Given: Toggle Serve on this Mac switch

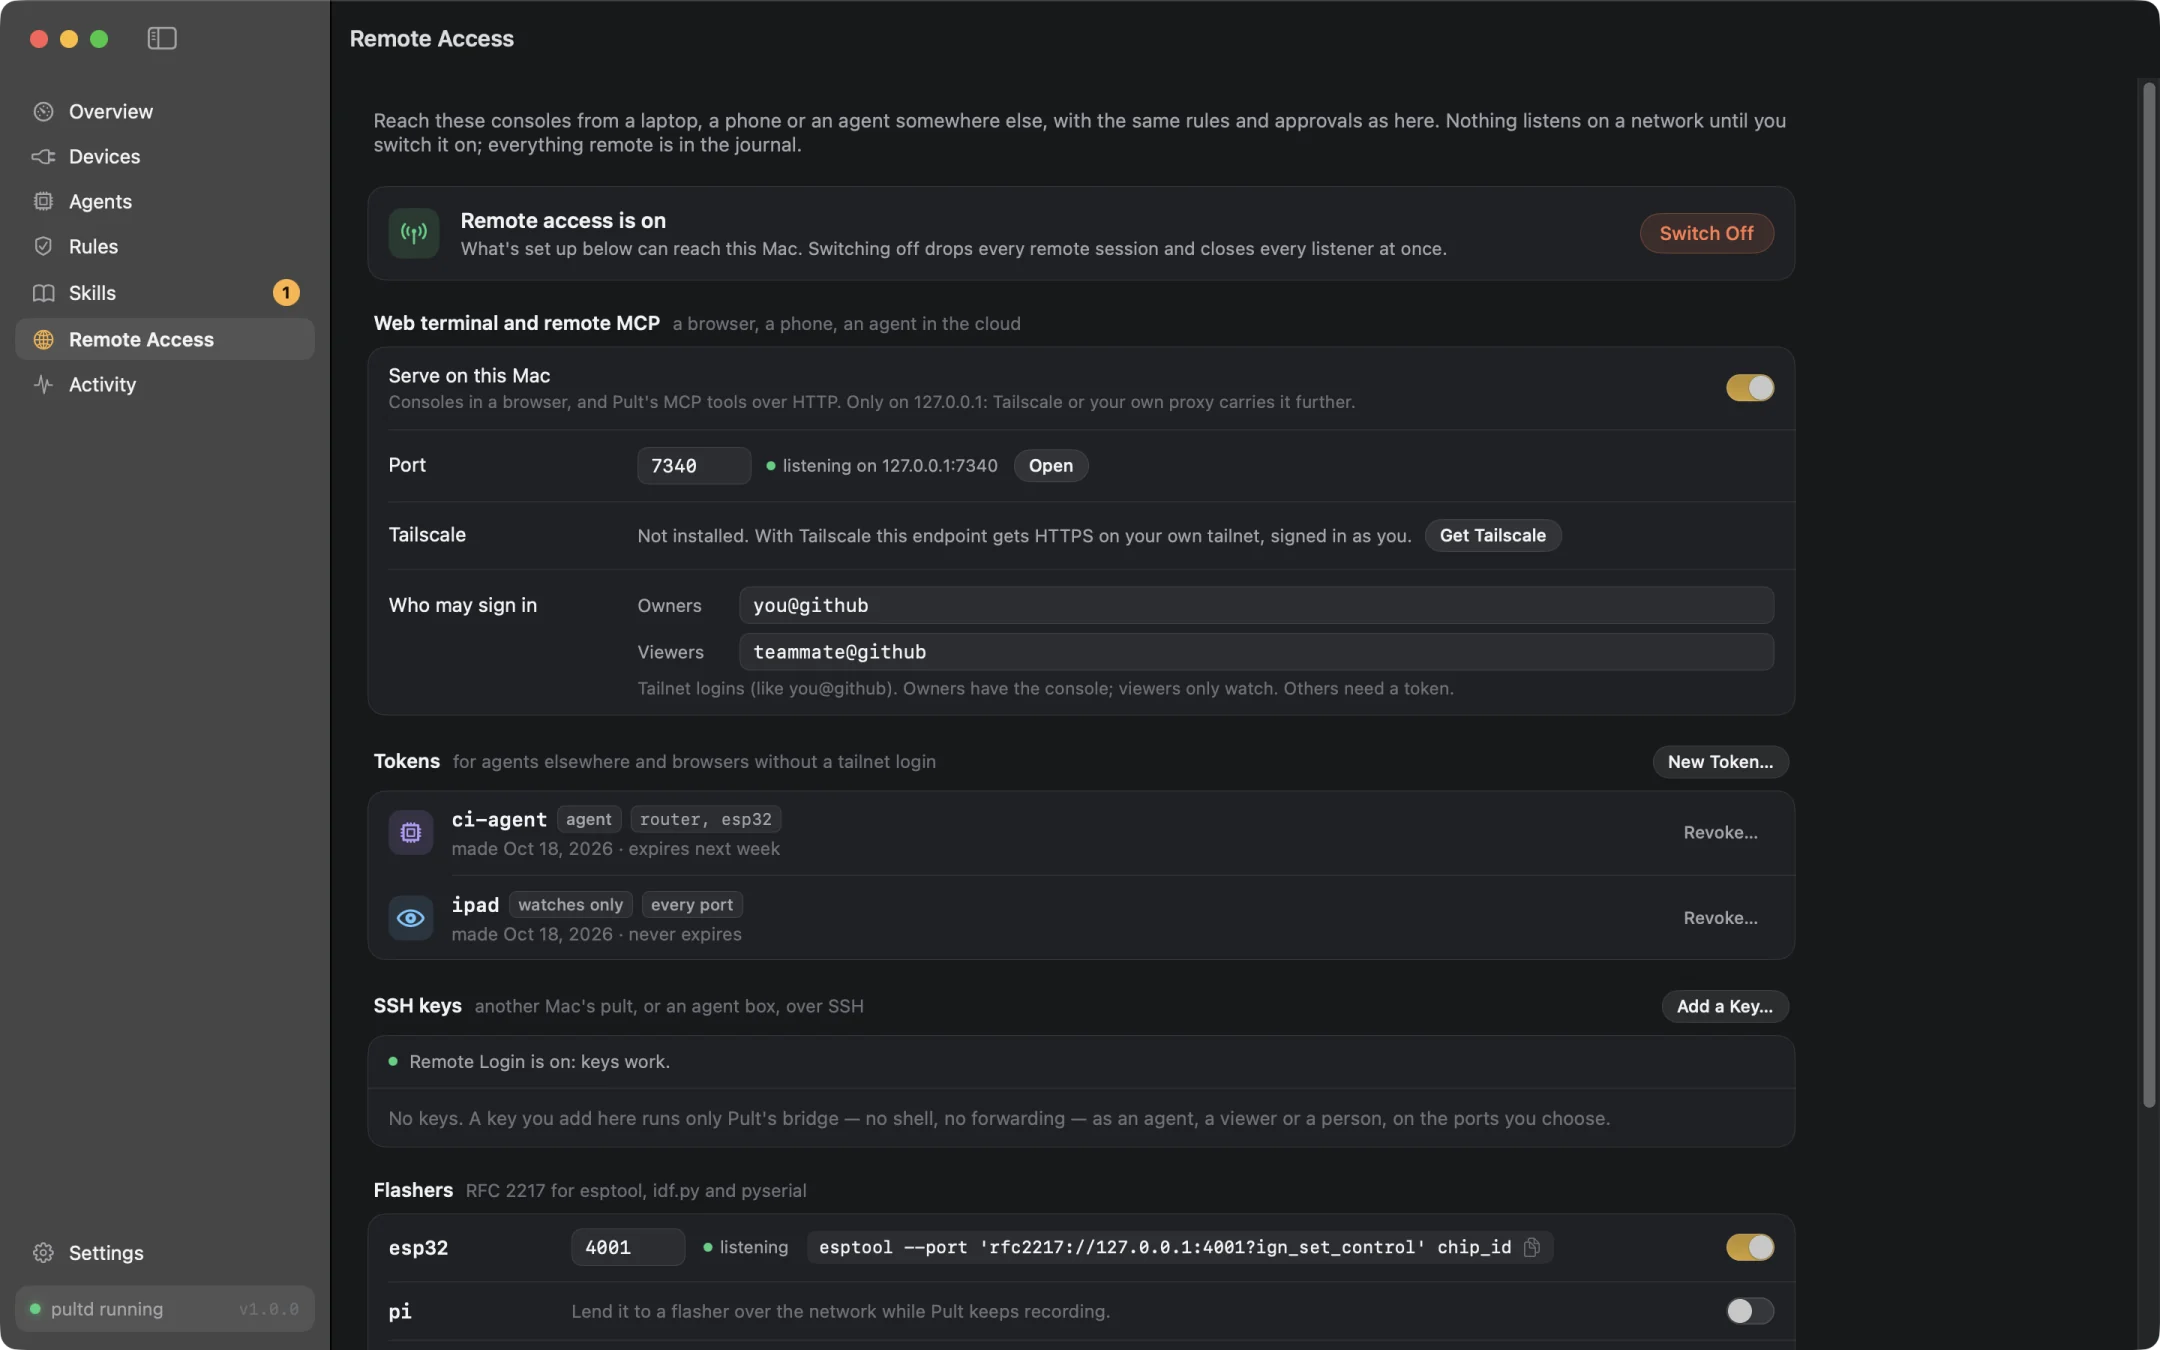Looking at the screenshot, I should [1750, 388].
